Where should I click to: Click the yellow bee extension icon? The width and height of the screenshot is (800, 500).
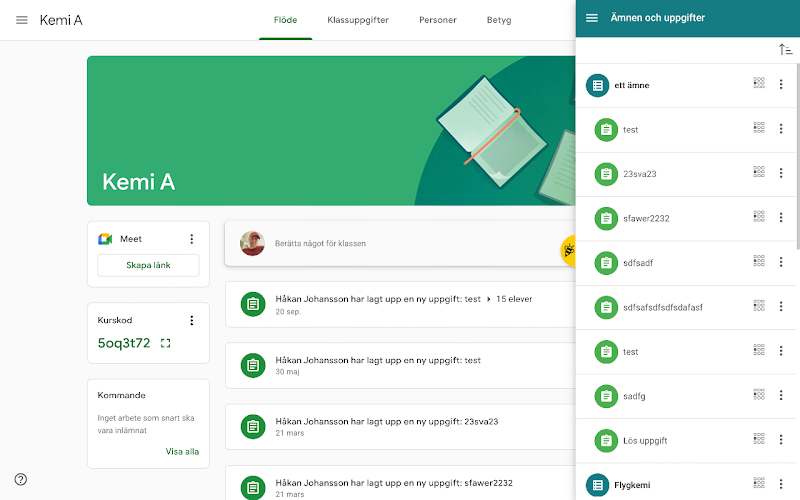click(x=568, y=251)
